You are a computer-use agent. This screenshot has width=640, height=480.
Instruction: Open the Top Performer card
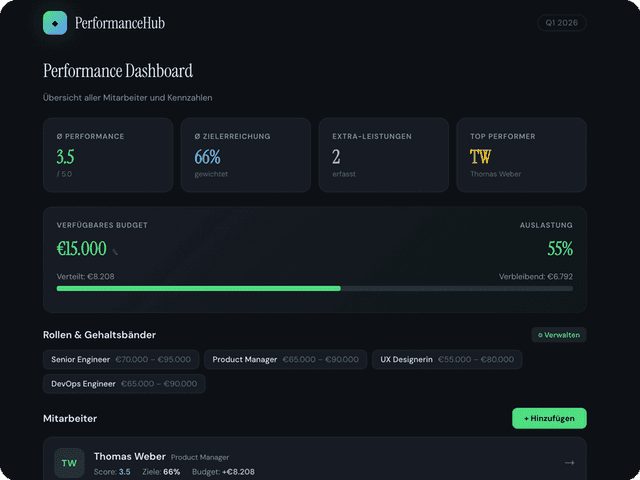tap(521, 155)
